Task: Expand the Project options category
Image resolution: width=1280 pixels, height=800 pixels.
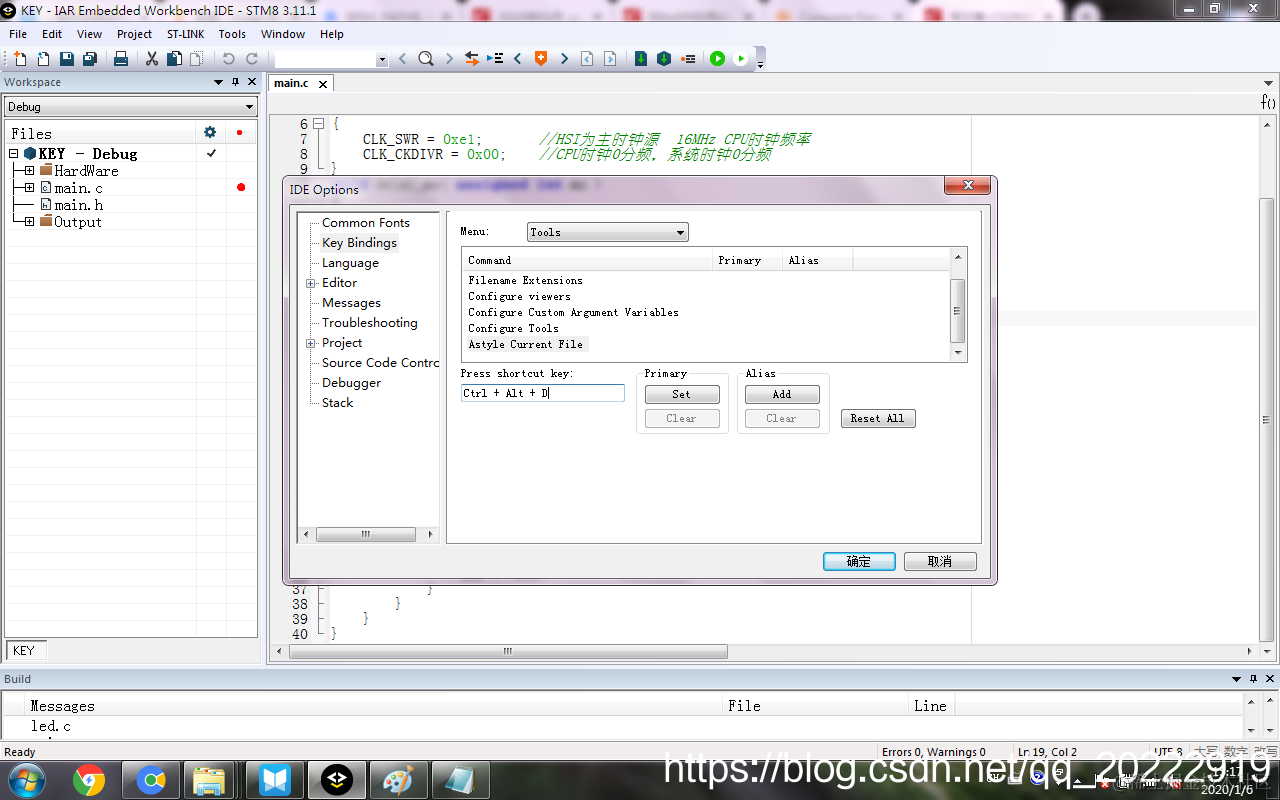Action: click(x=311, y=344)
